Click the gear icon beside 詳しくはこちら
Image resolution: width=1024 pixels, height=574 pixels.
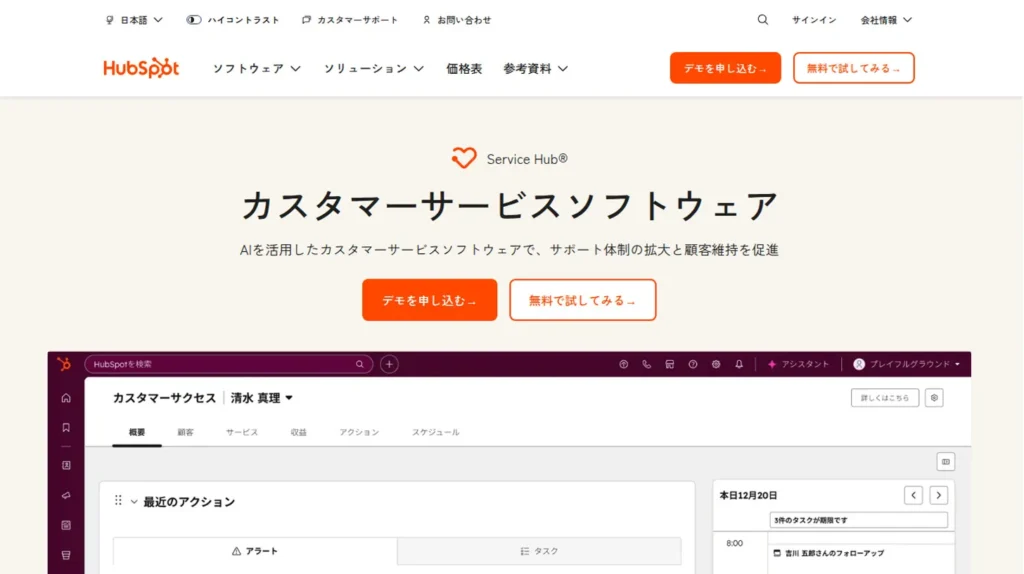click(934, 398)
